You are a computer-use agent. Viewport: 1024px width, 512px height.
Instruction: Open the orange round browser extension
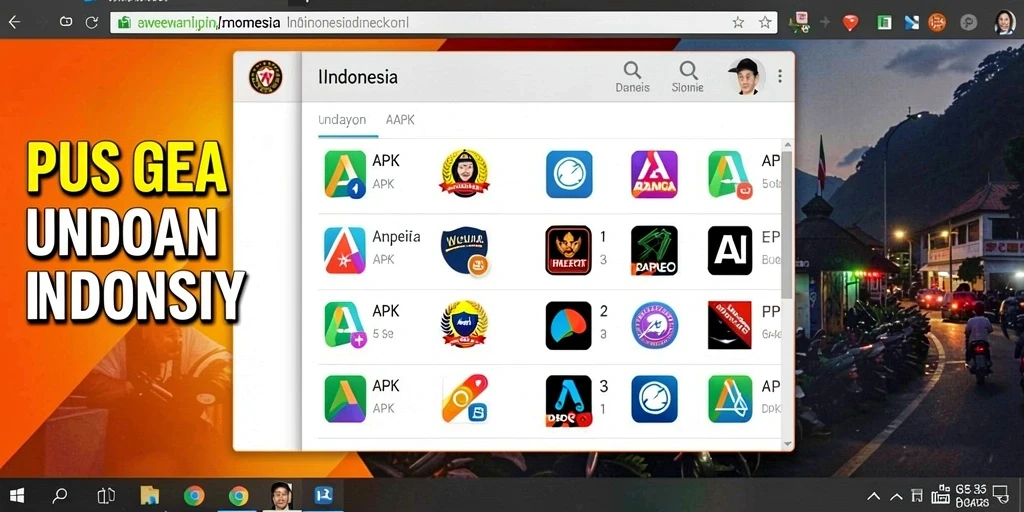(x=937, y=23)
